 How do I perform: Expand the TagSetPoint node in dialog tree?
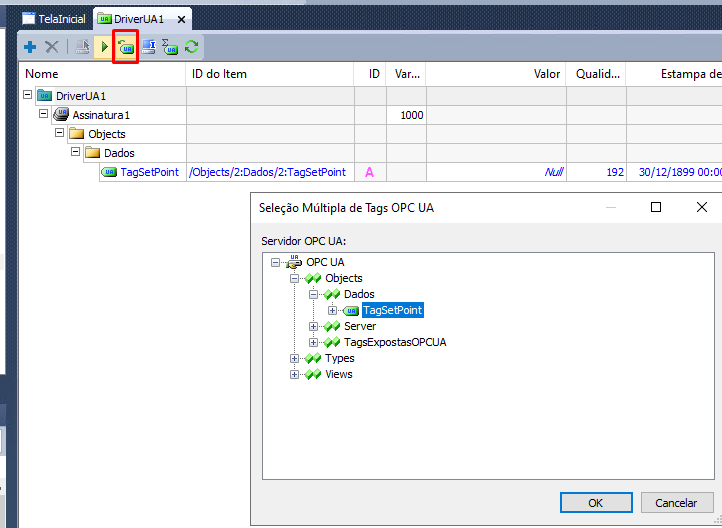(332, 311)
